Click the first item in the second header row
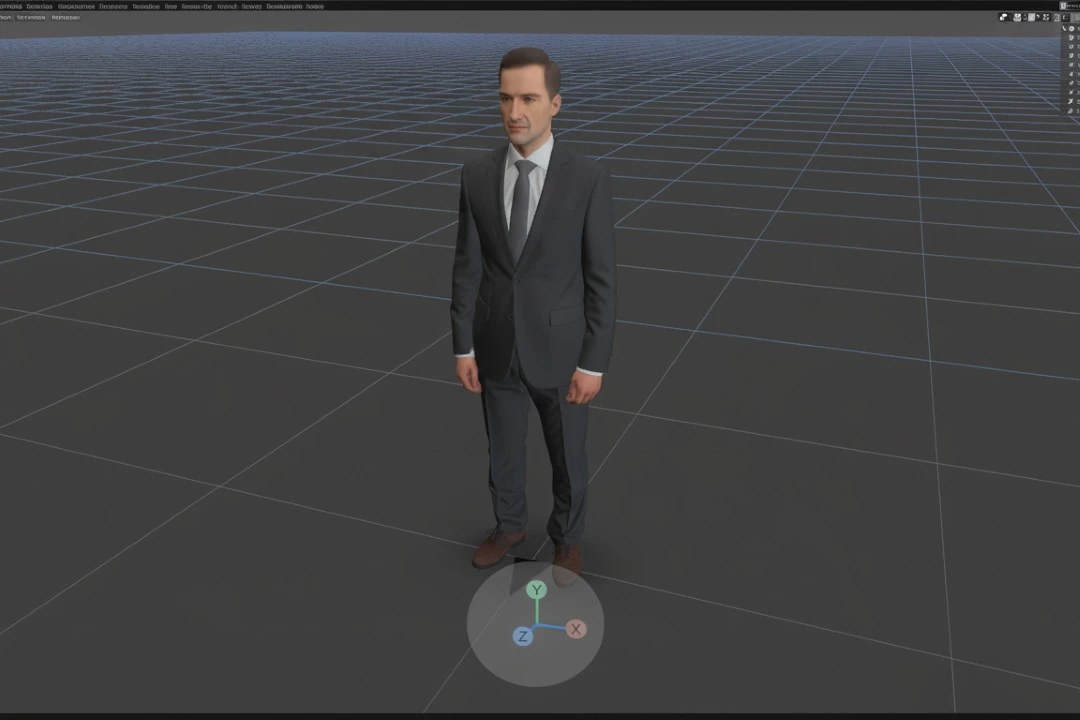 coord(6,18)
